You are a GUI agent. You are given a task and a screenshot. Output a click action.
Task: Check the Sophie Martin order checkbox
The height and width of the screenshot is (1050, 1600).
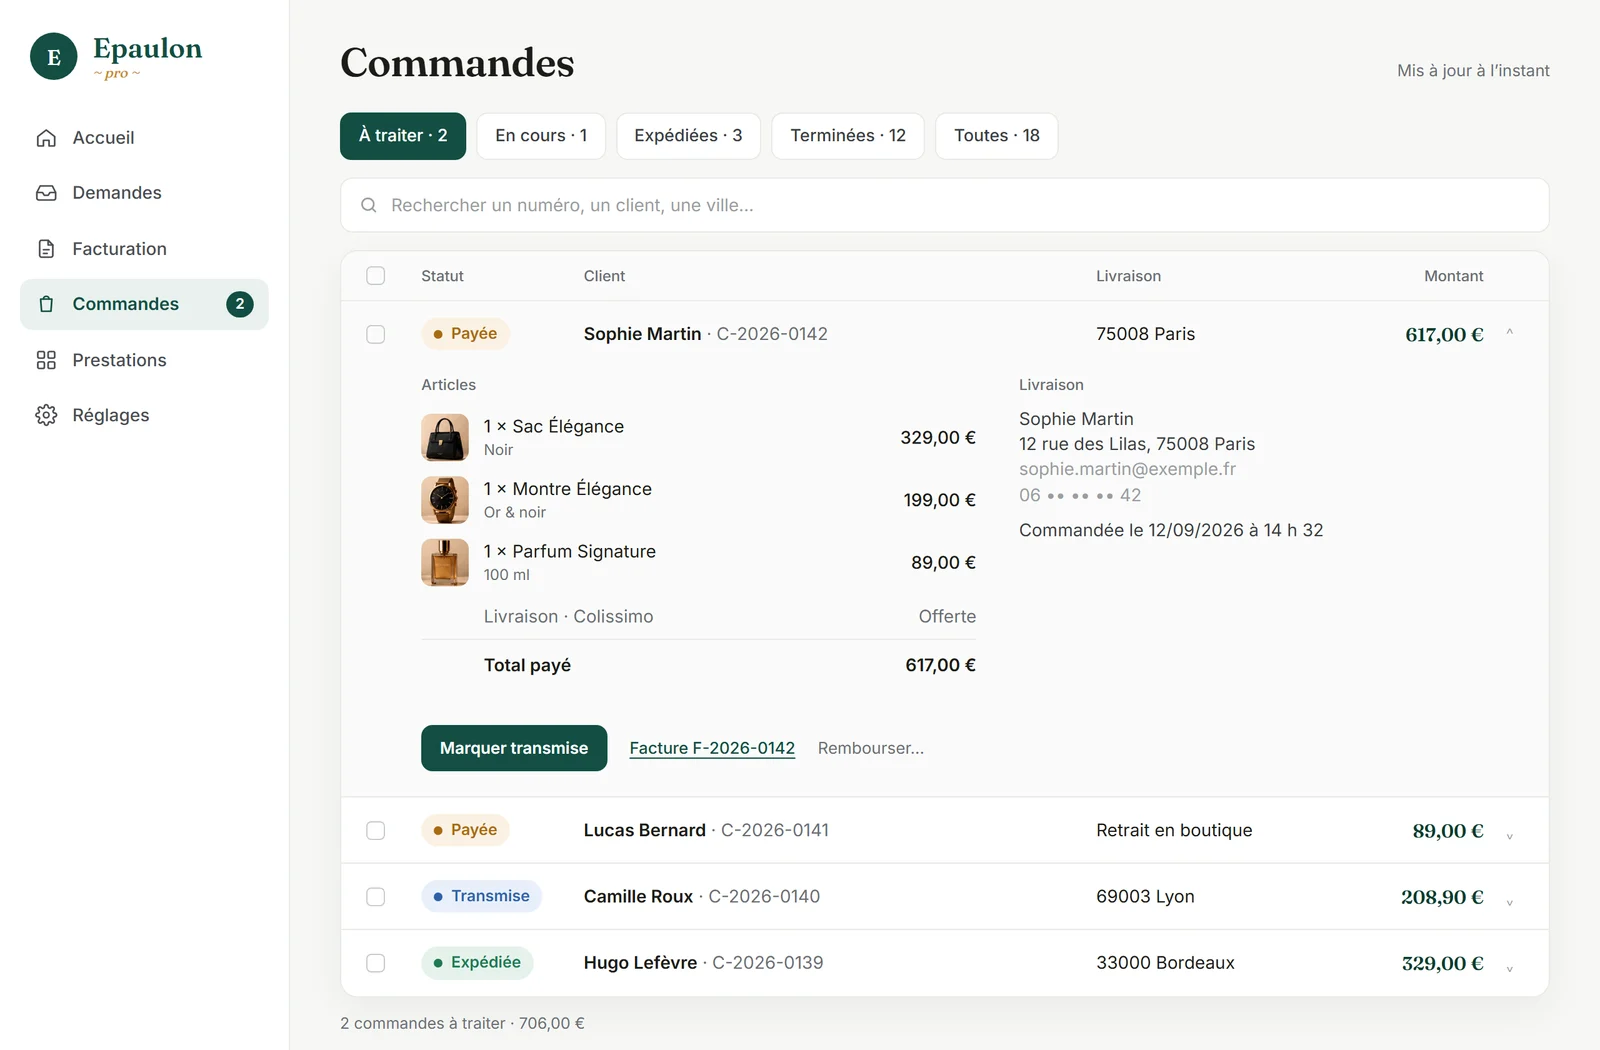point(376,334)
